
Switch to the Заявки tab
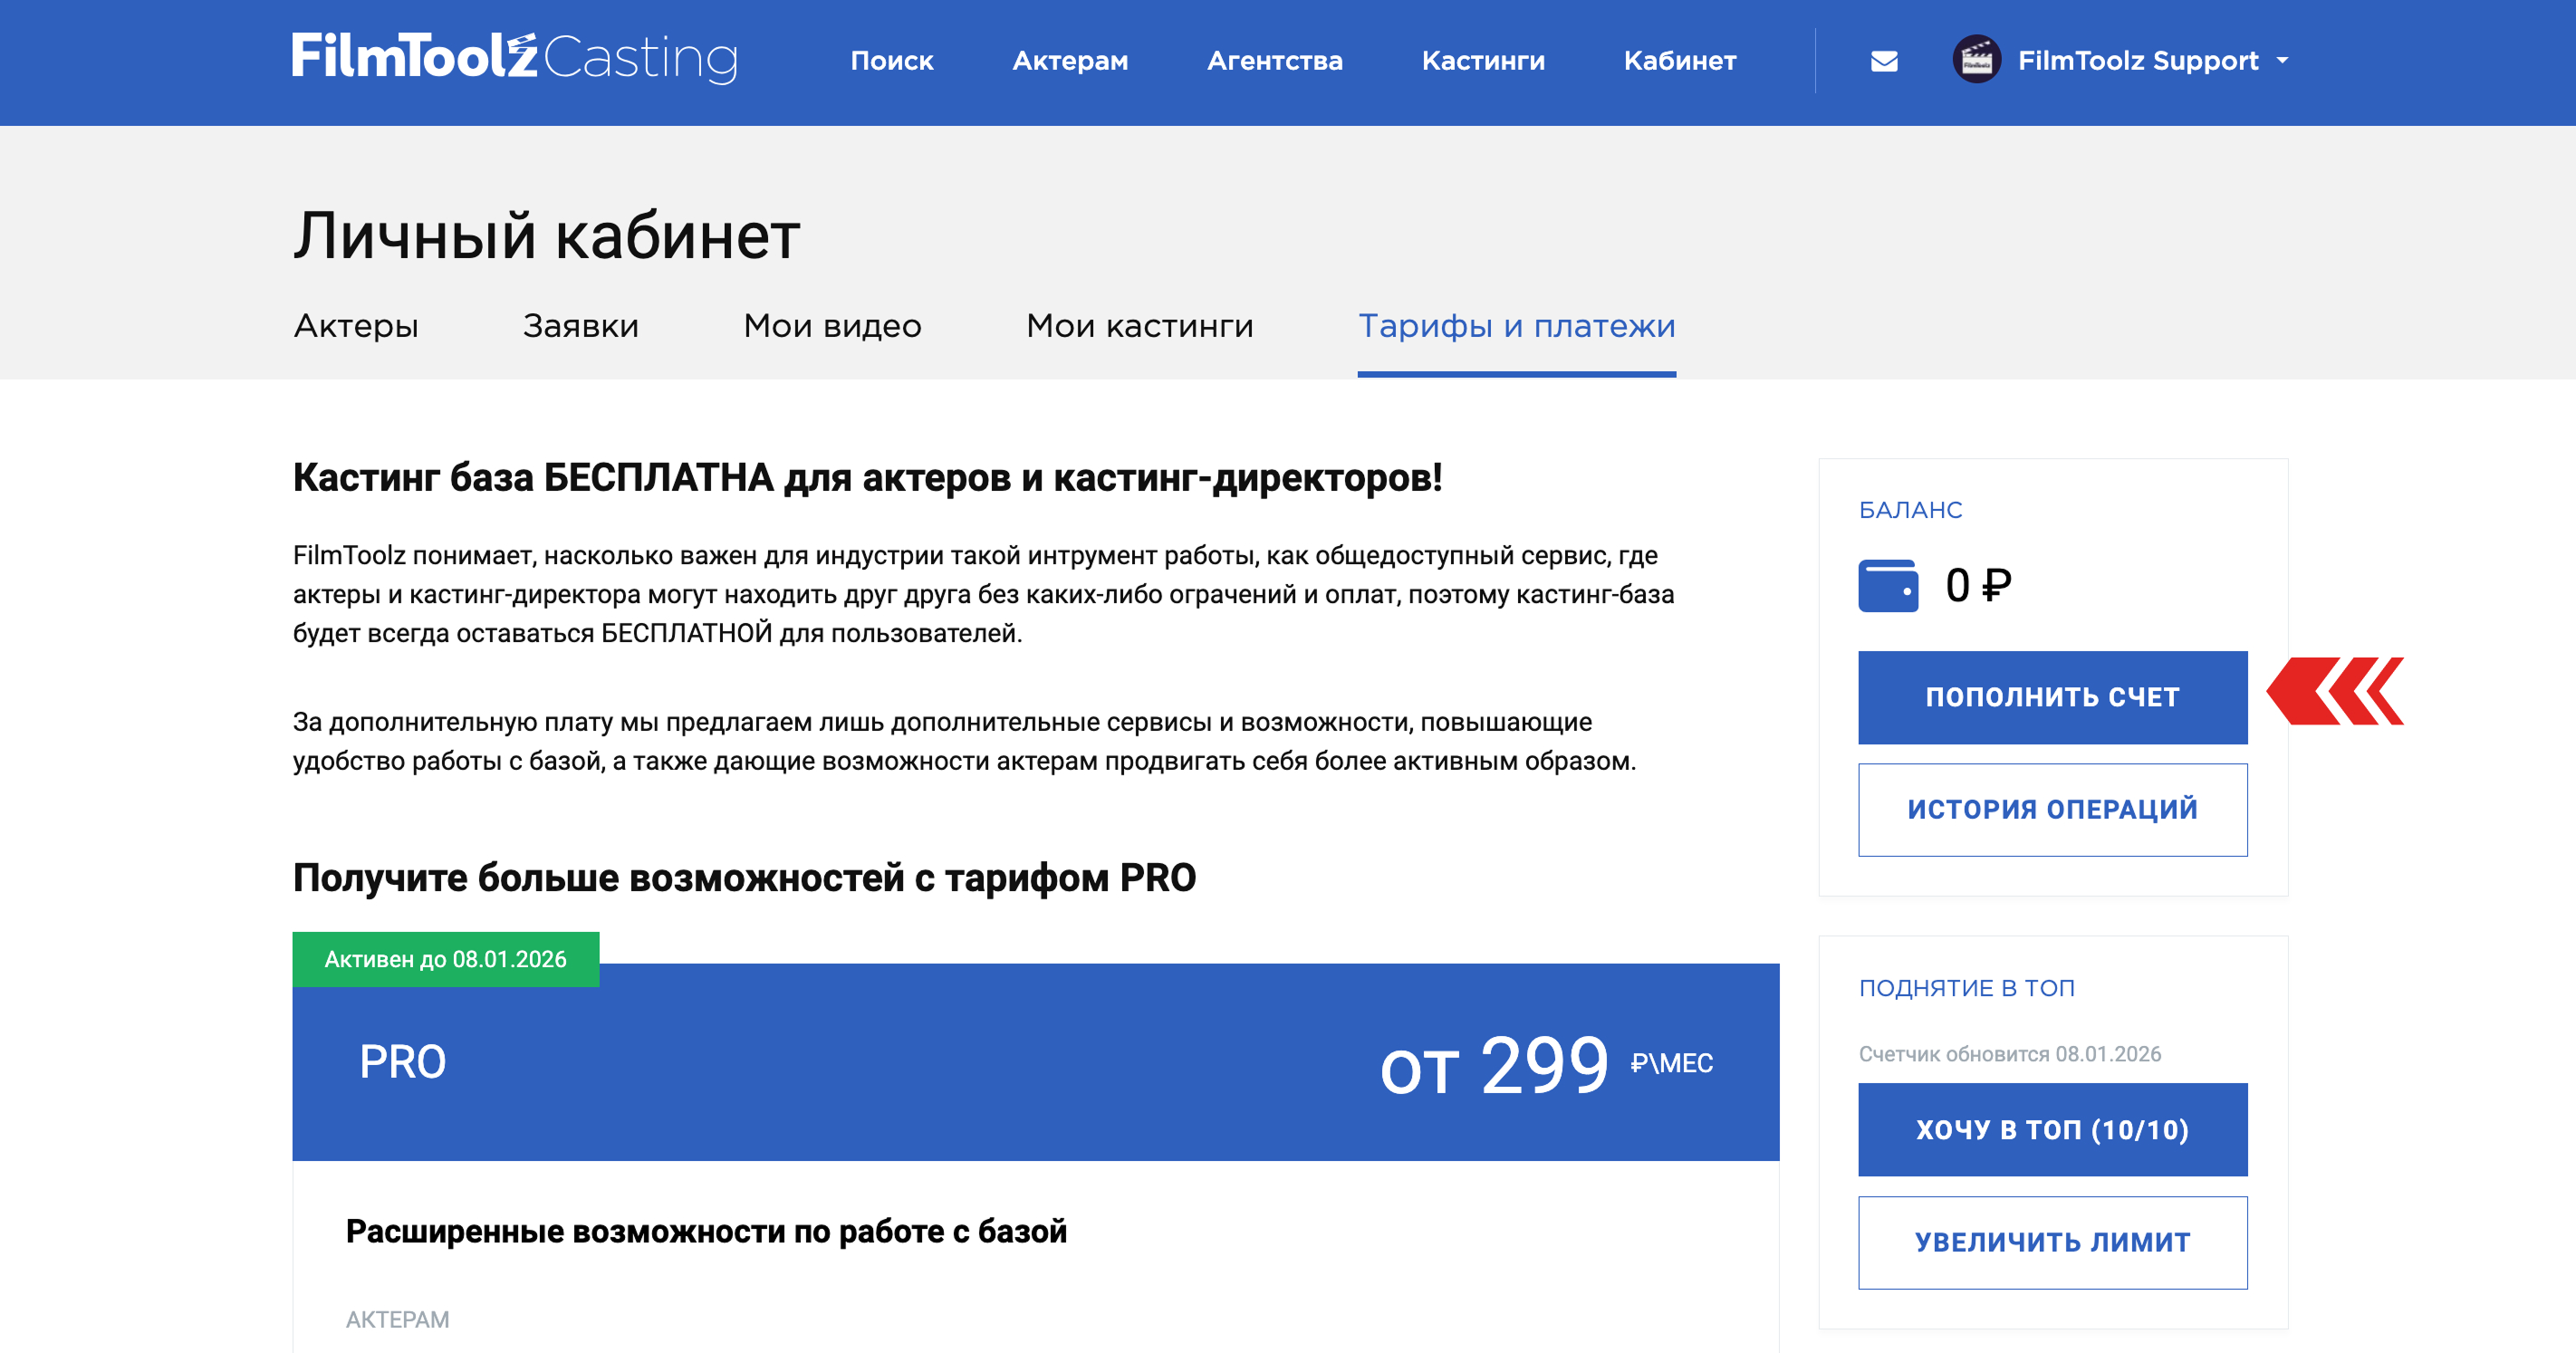[580, 326]
